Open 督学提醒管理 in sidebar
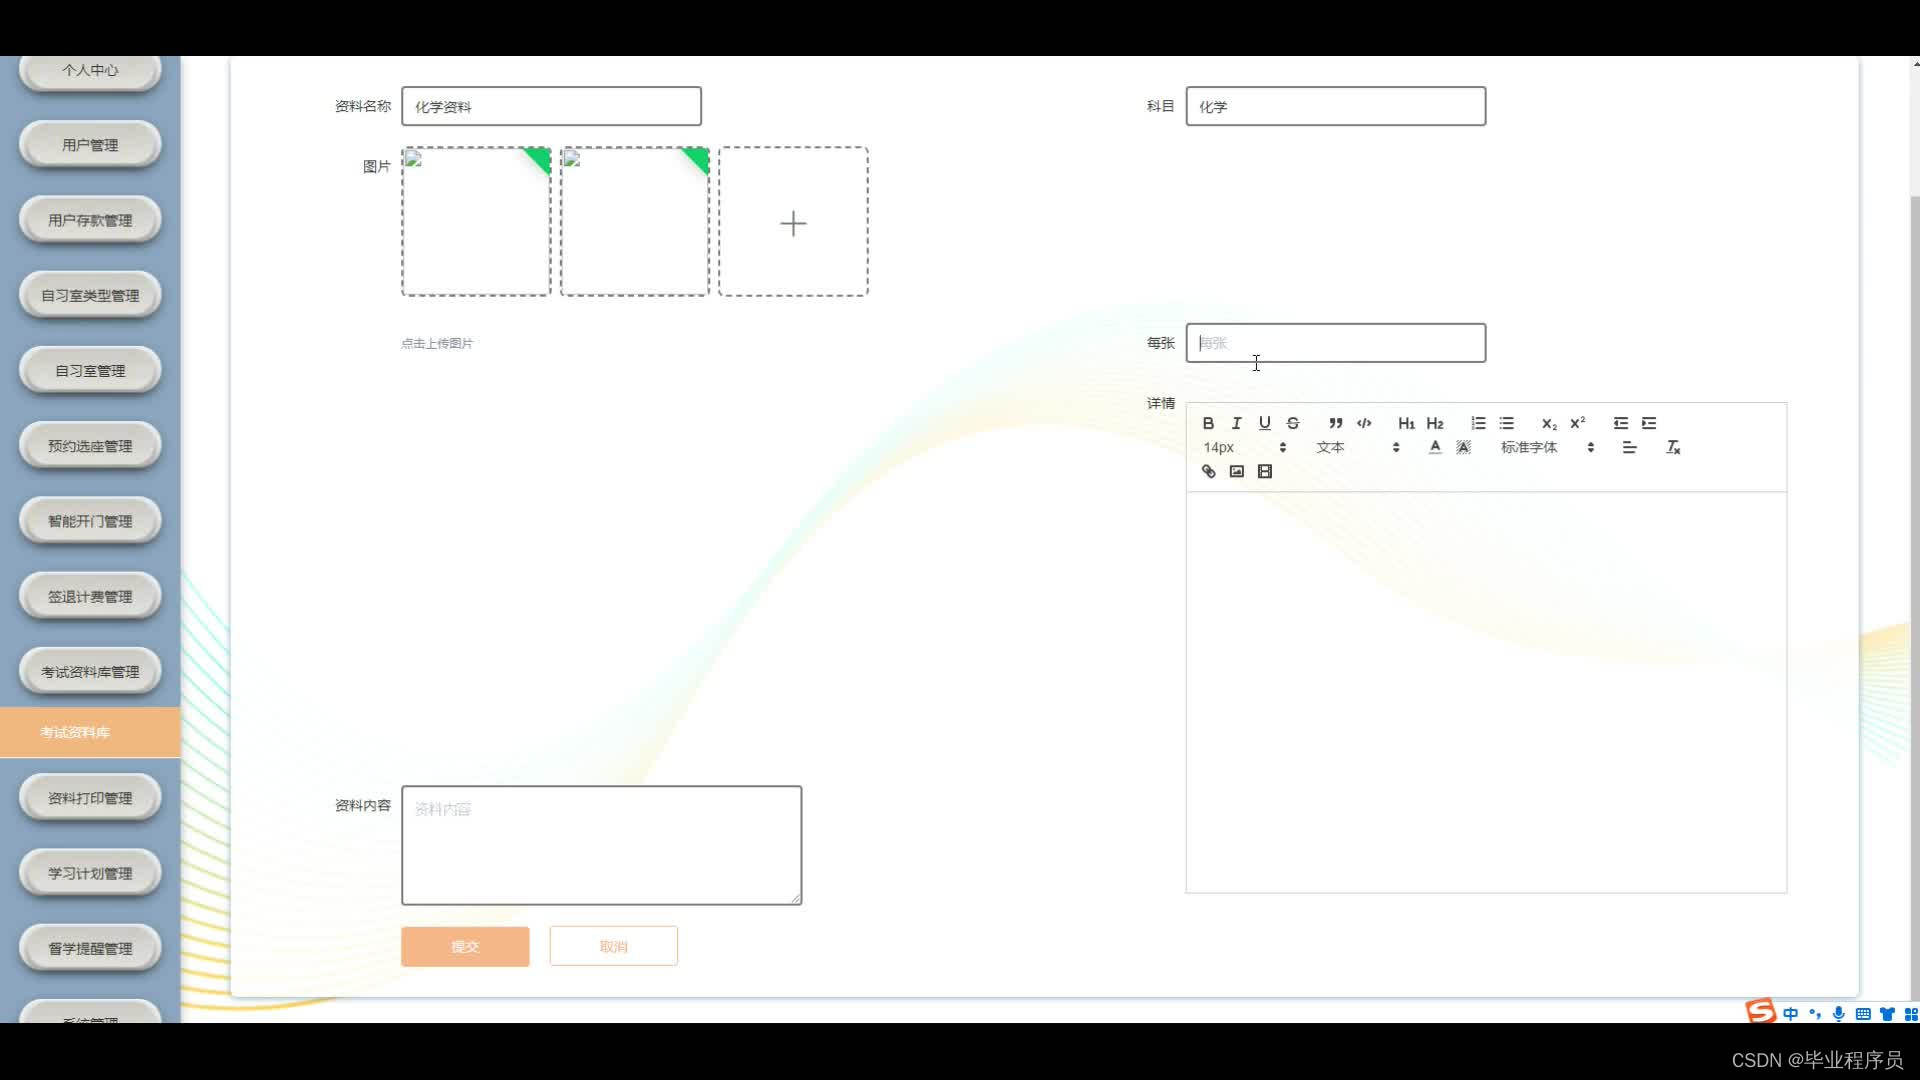The image size is (1920, 1080). click(90, 948)
